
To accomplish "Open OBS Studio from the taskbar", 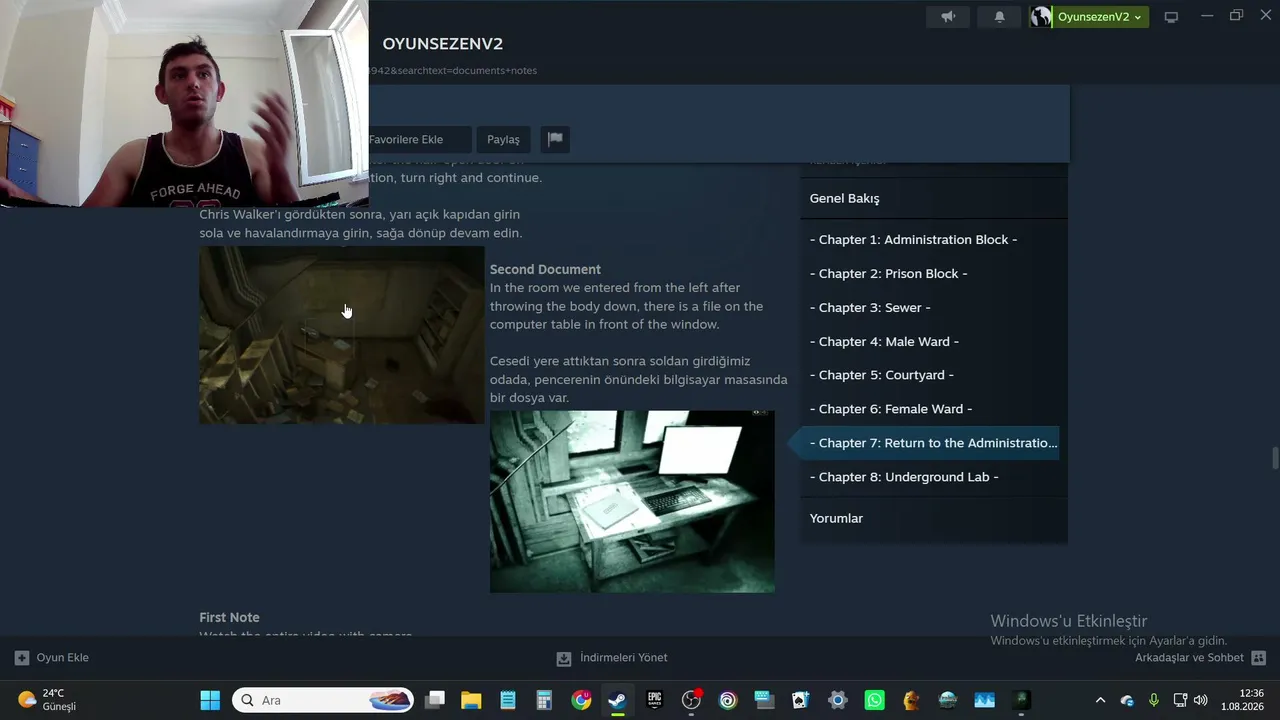I will pyautogui.click(x=691, y=700).
